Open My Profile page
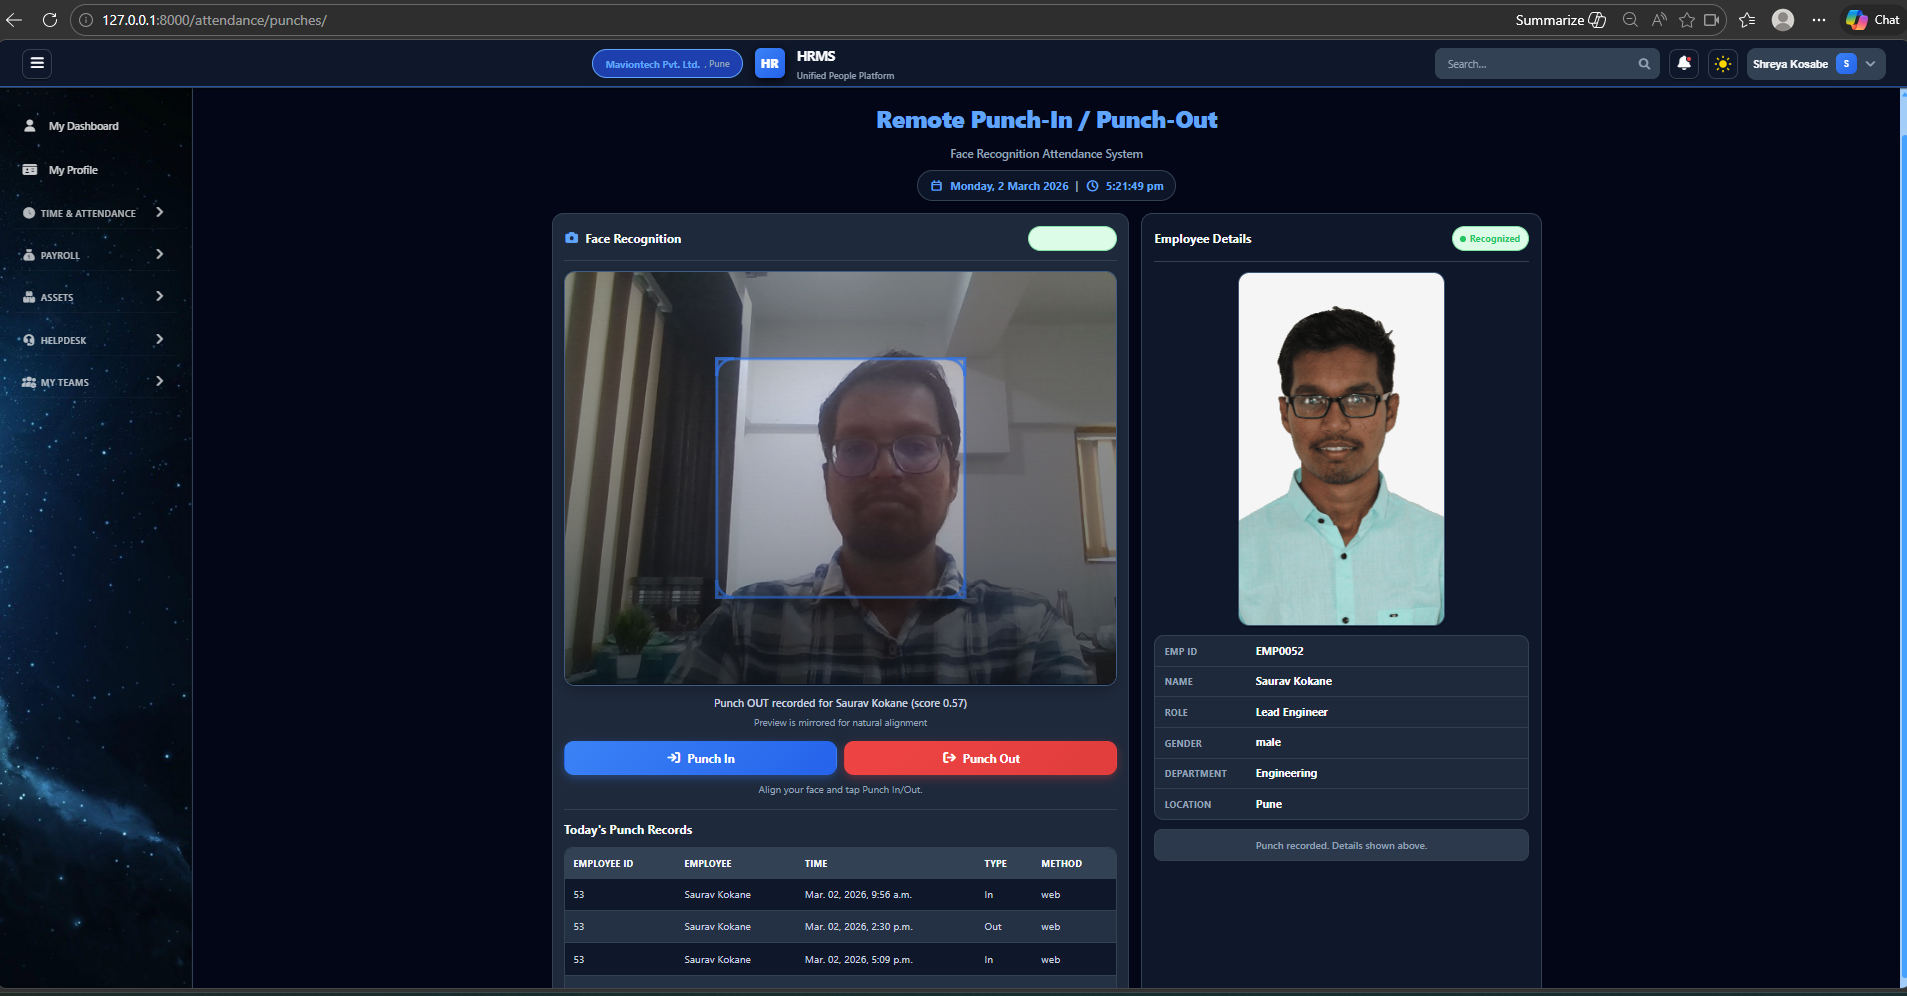Viewport: 1907px width, 996px height. click(x=73, y=170)
